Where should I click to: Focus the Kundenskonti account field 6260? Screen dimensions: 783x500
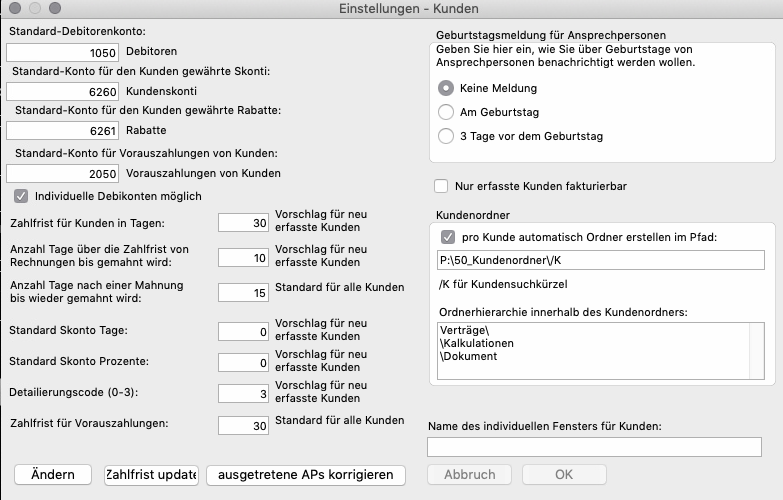click(x=63, y=91)
